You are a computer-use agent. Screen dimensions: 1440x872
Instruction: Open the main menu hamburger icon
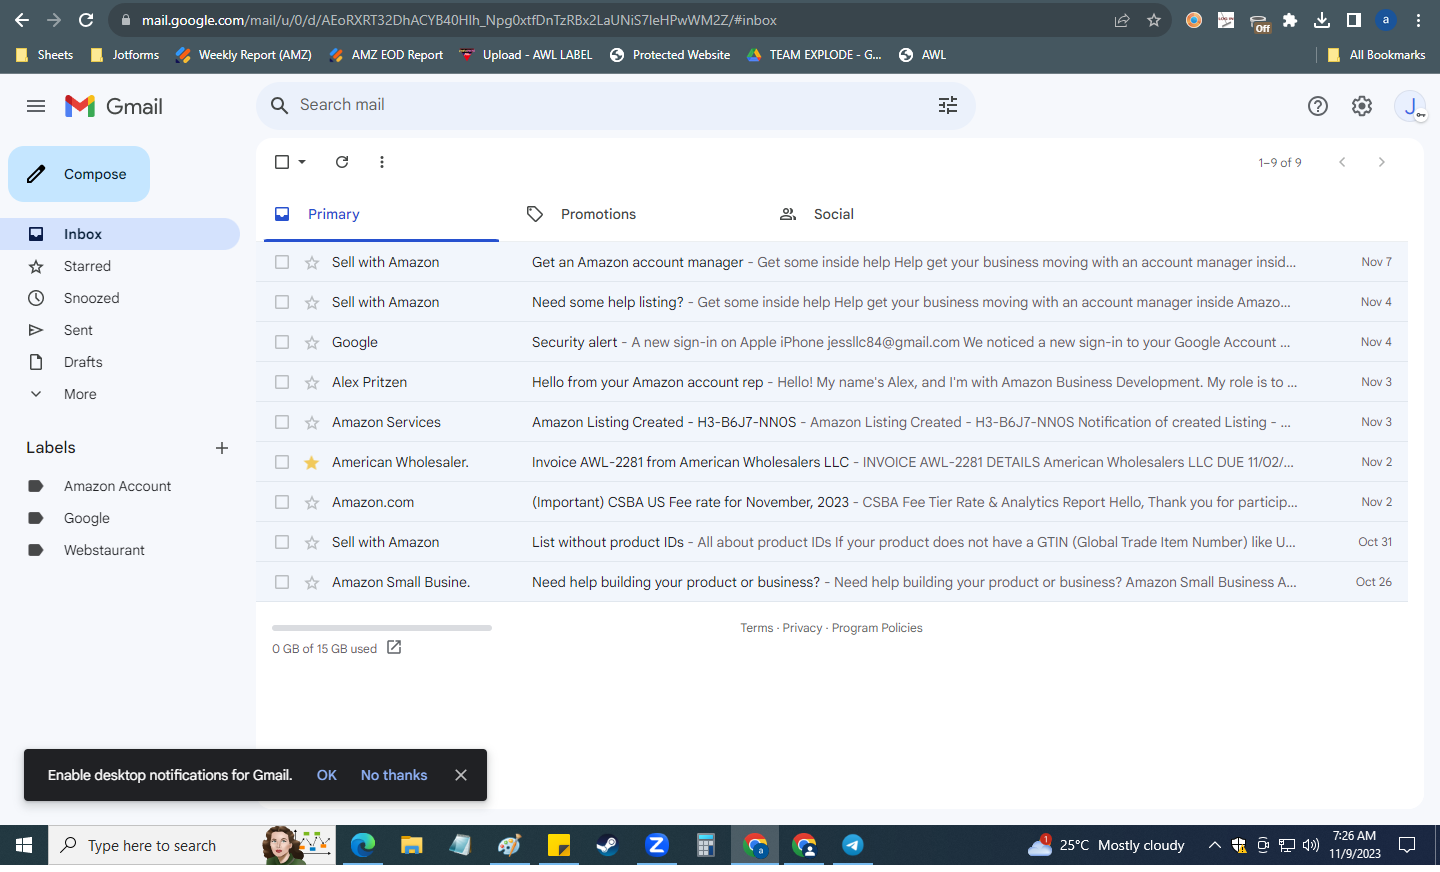coord(36,106)
